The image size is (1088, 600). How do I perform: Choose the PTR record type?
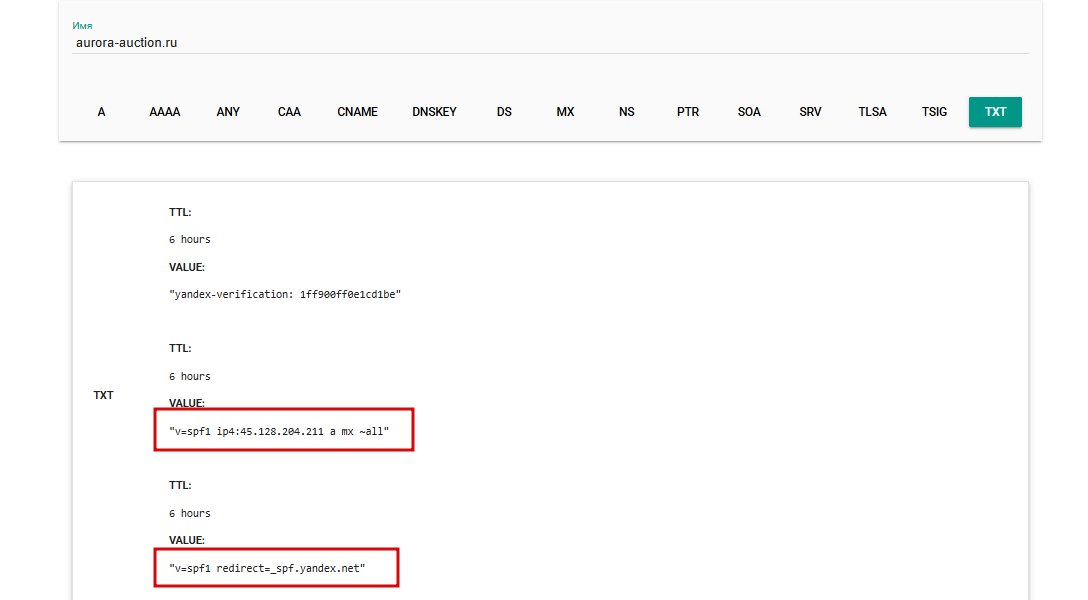[x=688, y=112]
